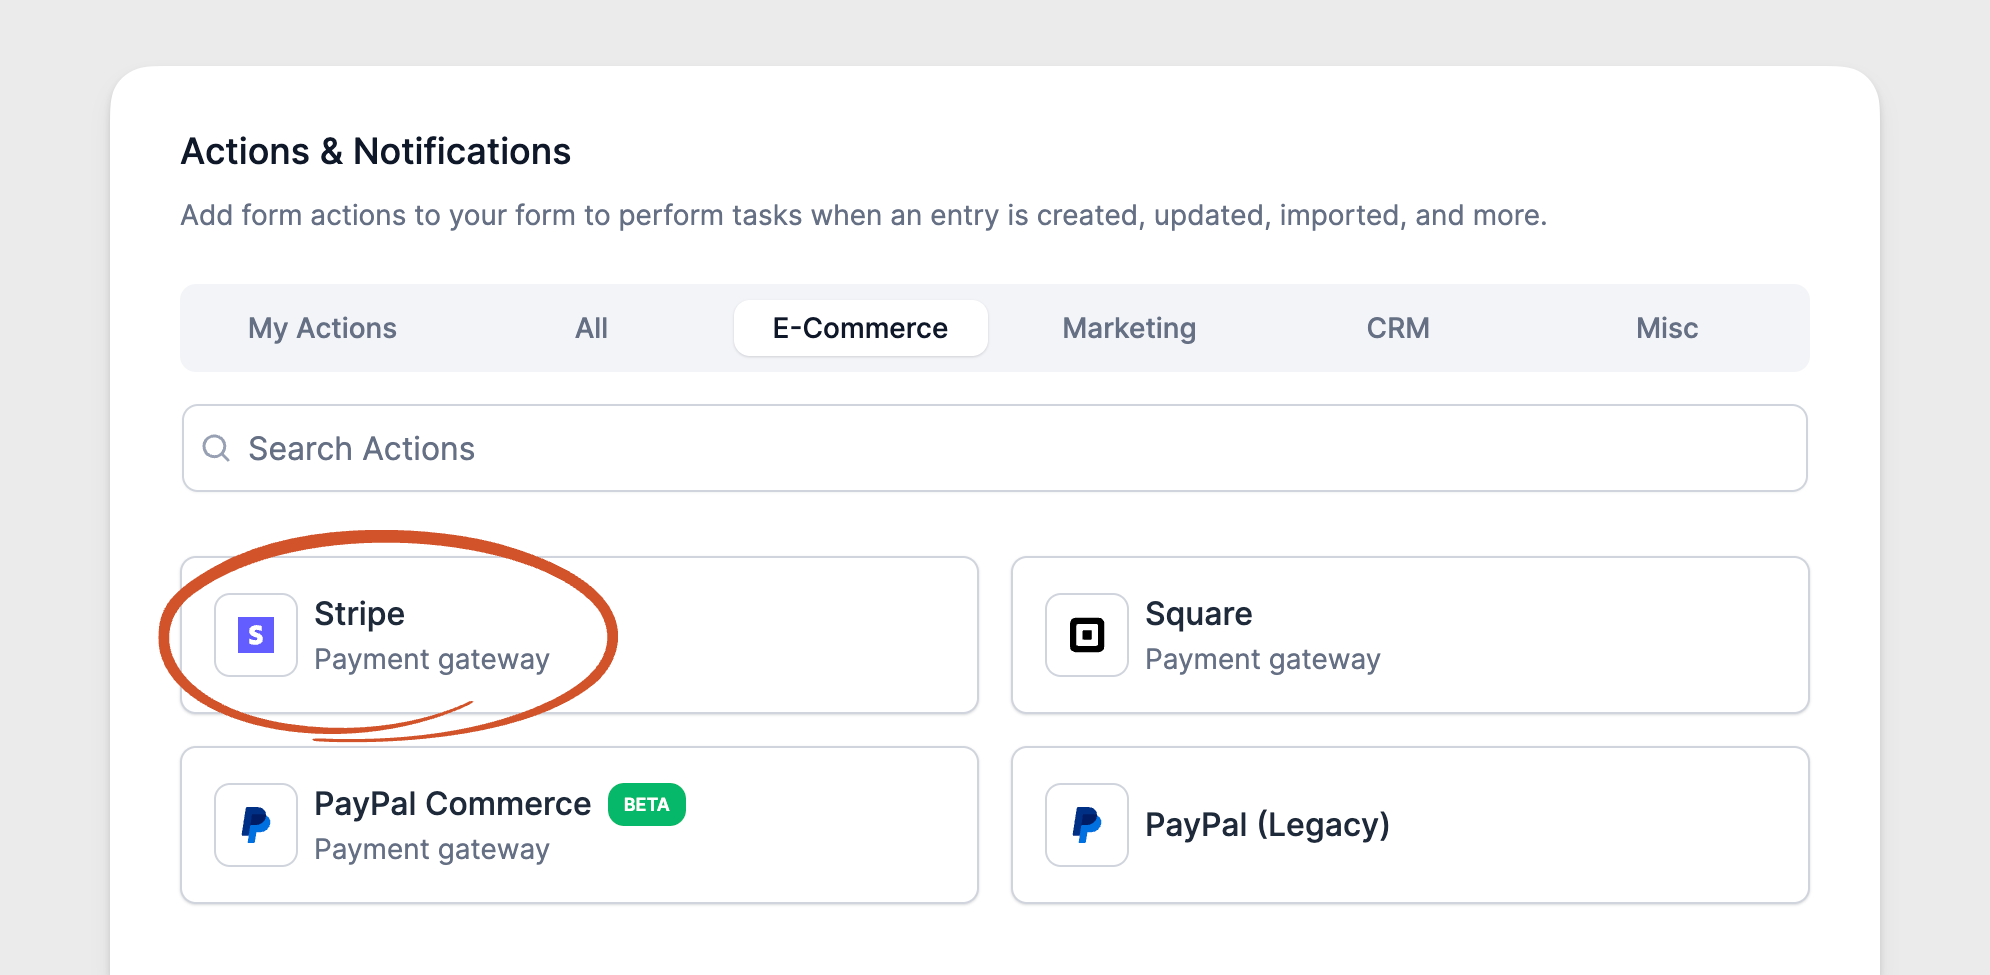This screenshot has width=1990, height=975.
Task: Click the 'Add form actions' description text
Action: point(864,215)
